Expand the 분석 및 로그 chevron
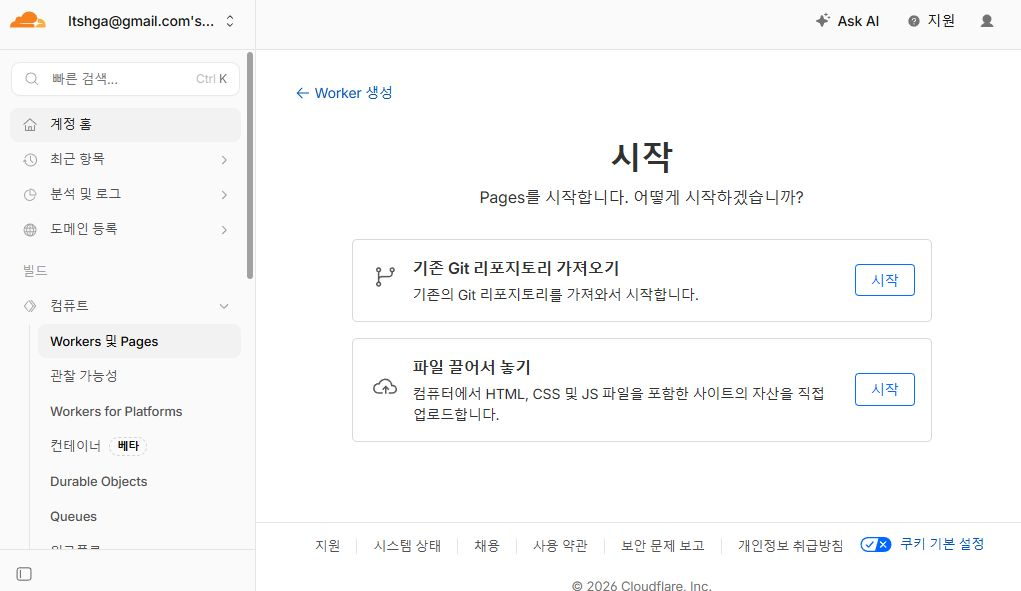The height and width of the screenshot is (591, 1021). tap(224, 195)
